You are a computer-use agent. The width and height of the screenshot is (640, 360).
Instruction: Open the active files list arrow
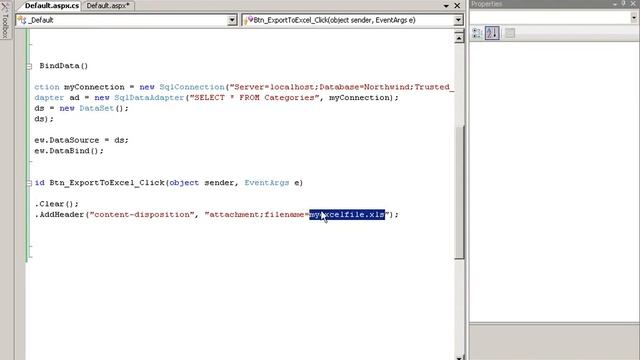click(x=446, y=6)
